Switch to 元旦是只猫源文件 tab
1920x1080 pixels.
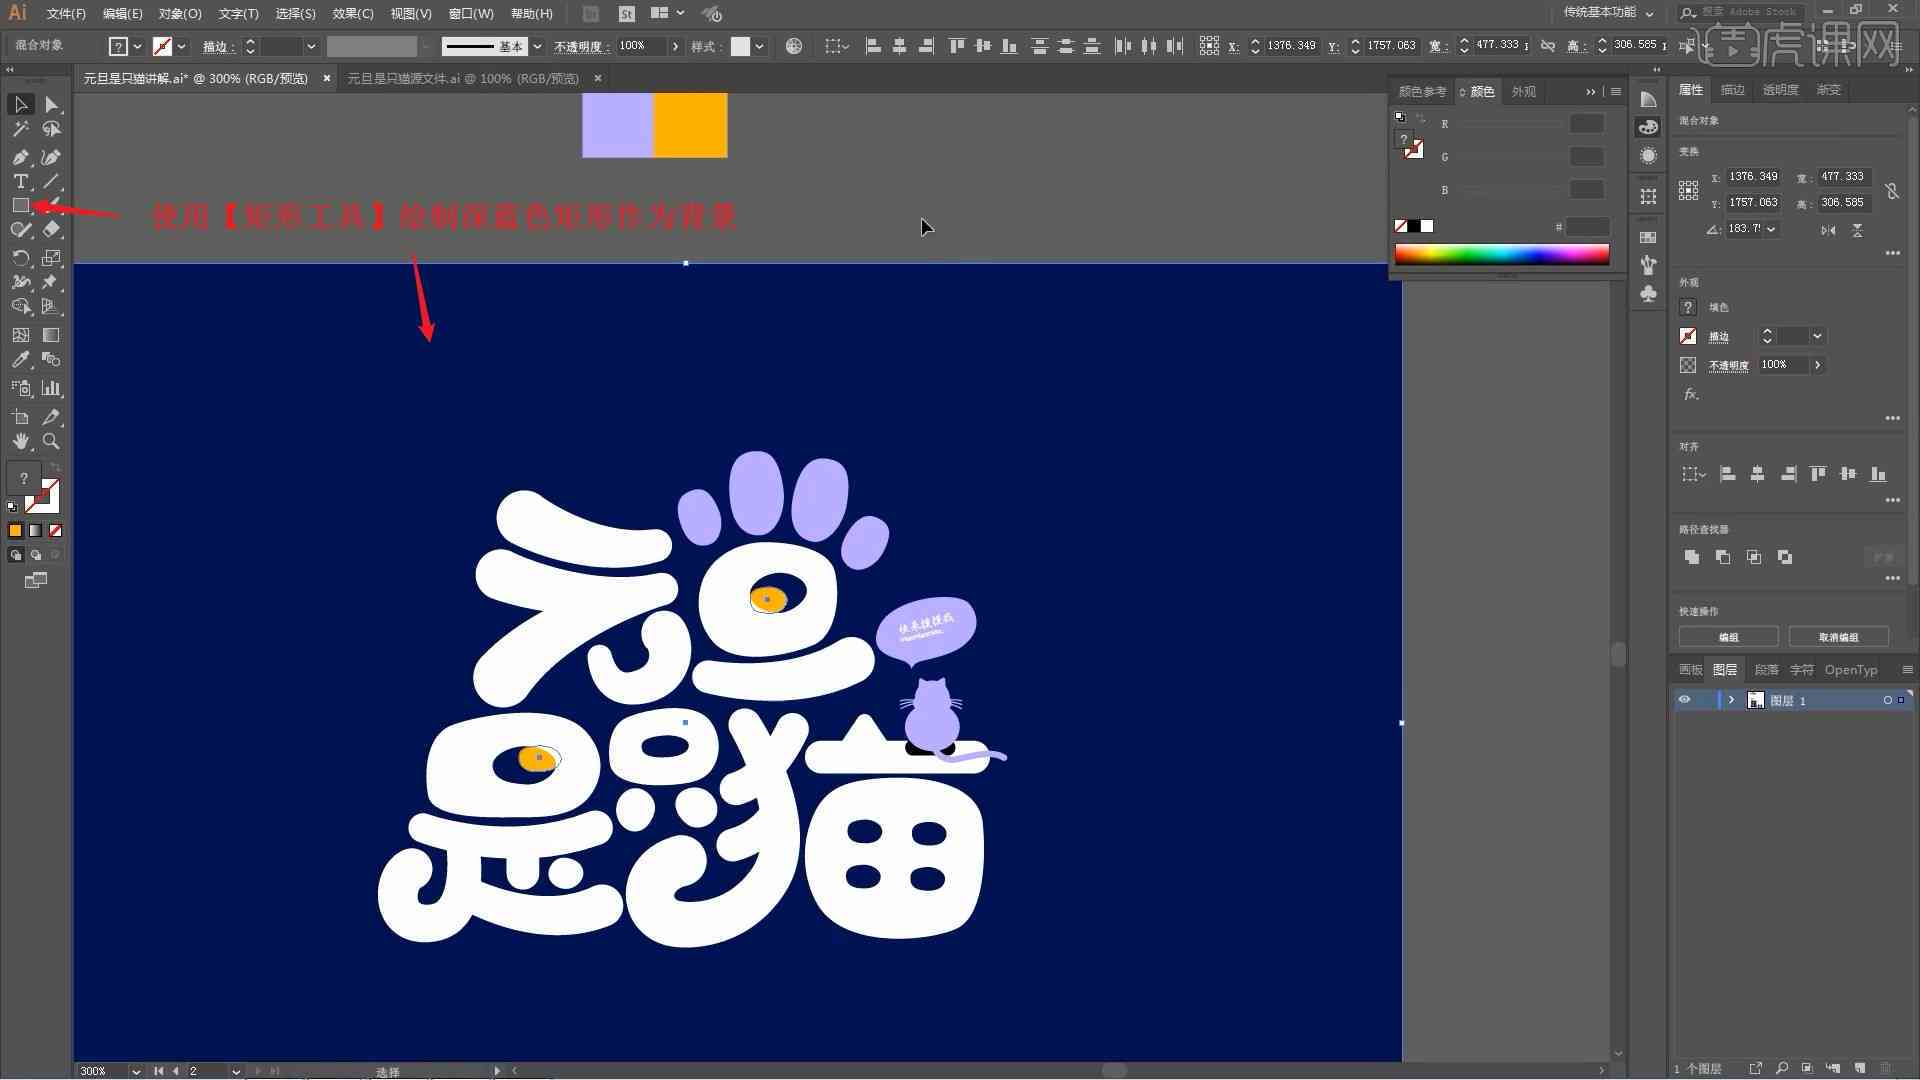463,78
